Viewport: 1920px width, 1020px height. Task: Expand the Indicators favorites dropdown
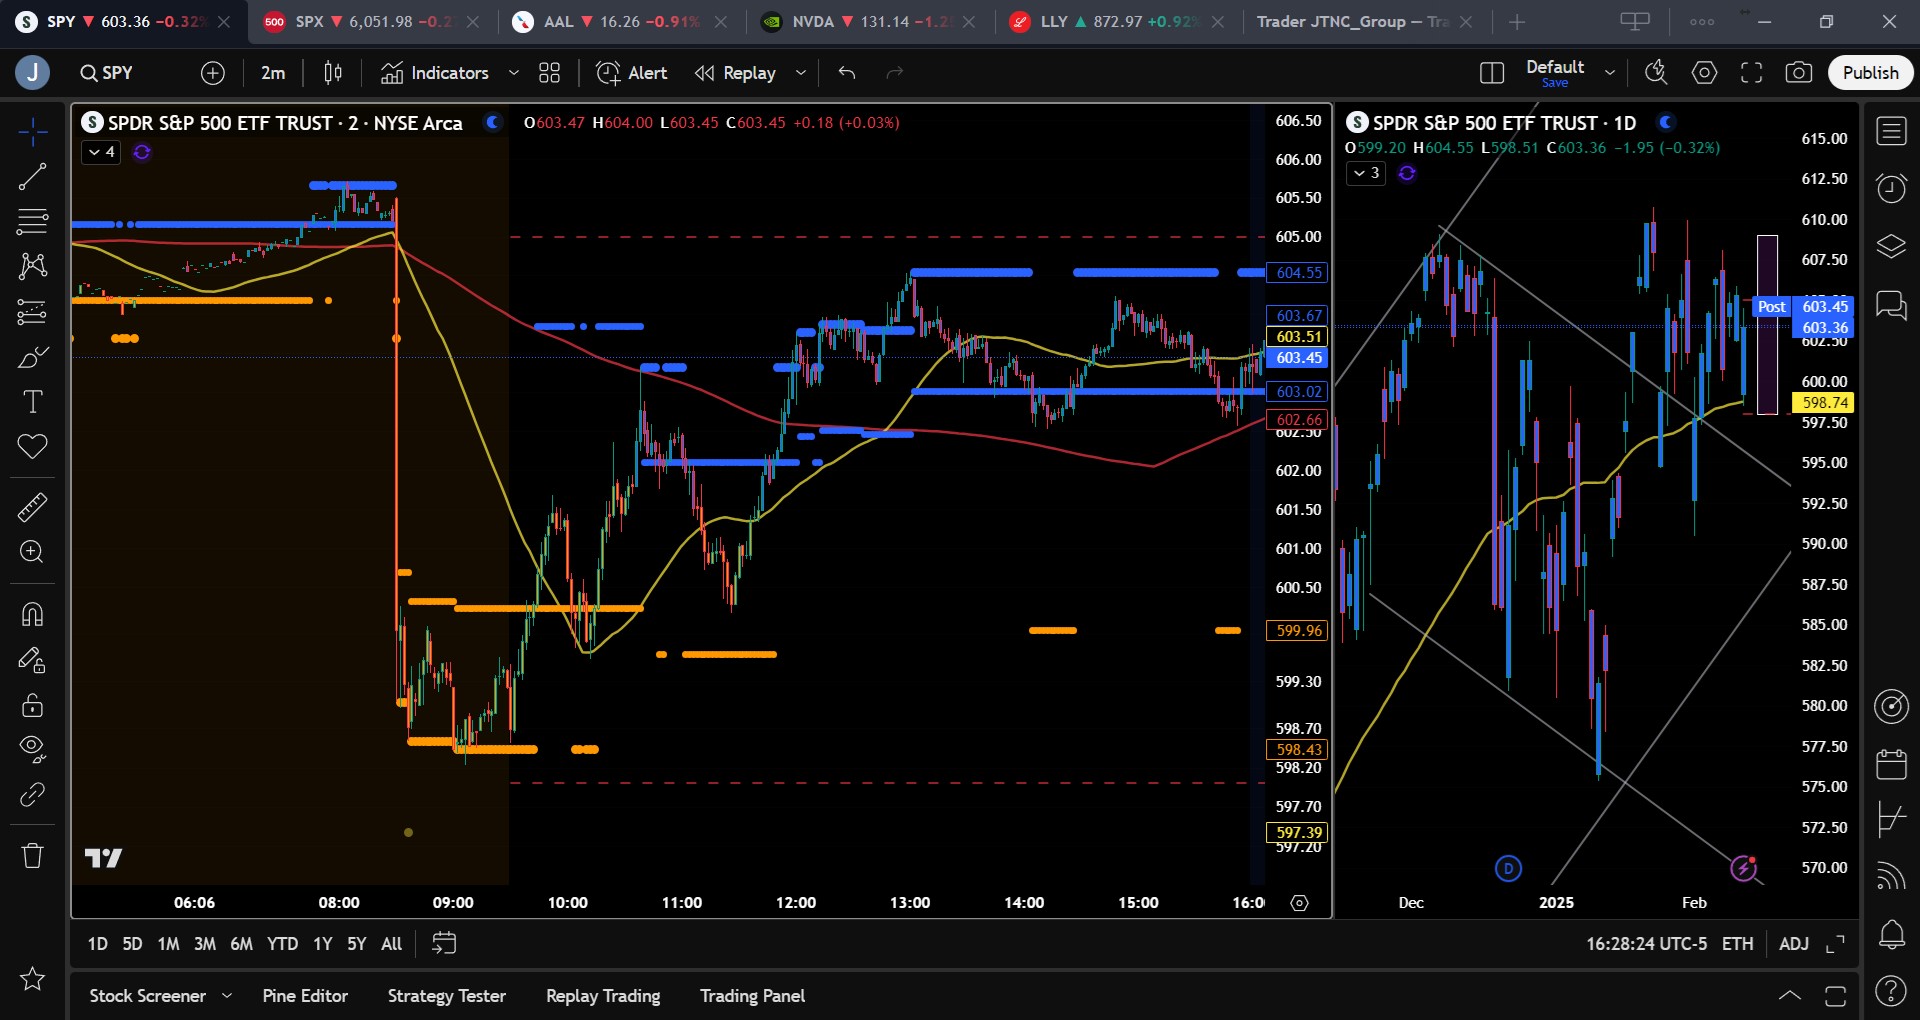[514, 73]
